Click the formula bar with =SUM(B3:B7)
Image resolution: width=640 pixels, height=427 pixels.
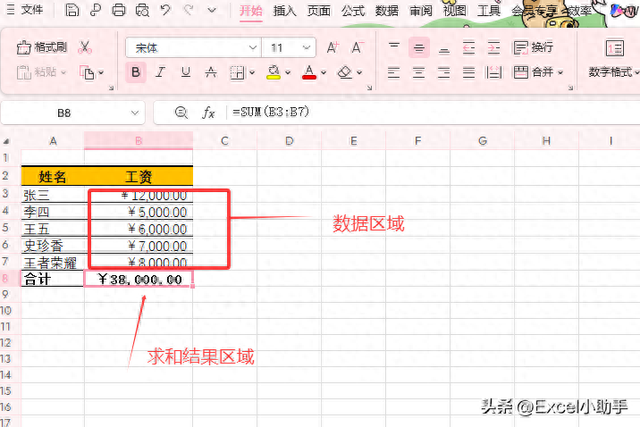(x=433, y=112)
